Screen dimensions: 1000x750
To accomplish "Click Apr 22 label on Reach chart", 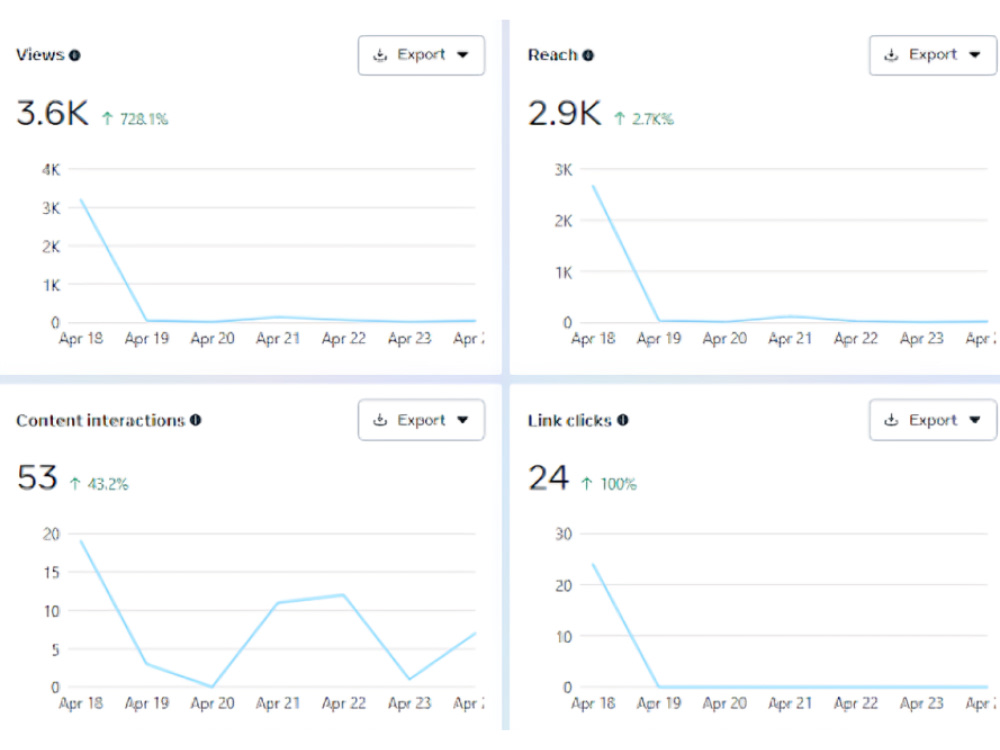I will (x=856, y=339).
